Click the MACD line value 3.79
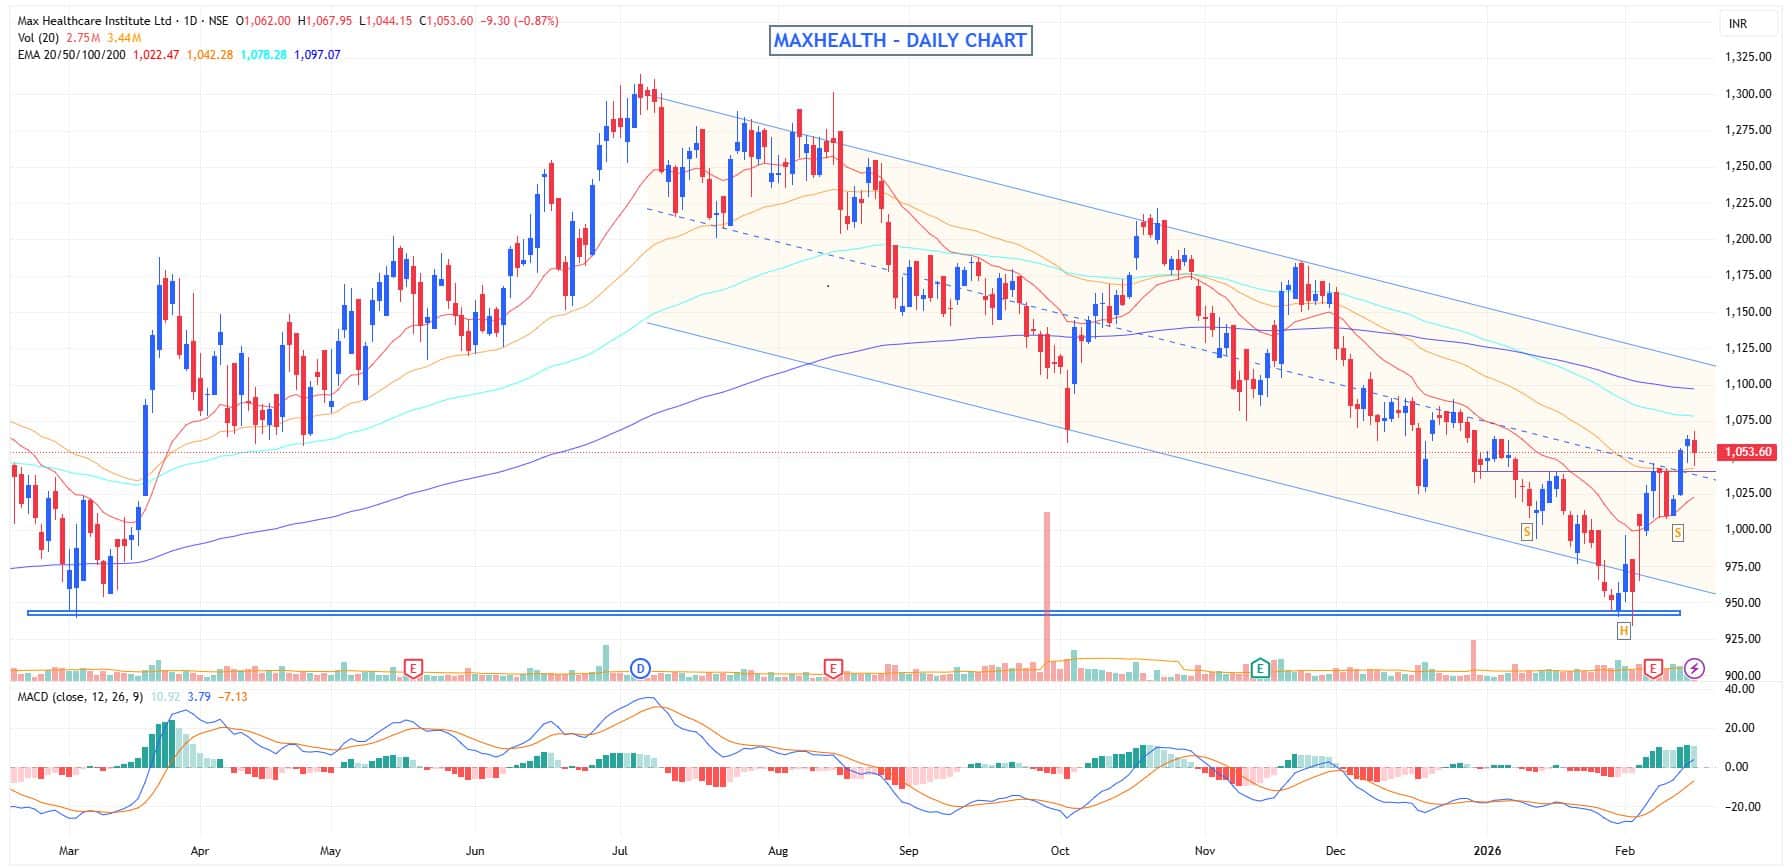This screenshot has width=1792, height=868. (199, 696)
